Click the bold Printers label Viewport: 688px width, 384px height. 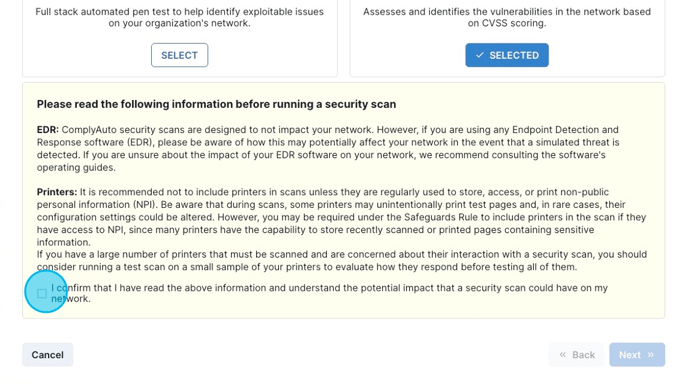pyautogui.click(x=57, y=192)
